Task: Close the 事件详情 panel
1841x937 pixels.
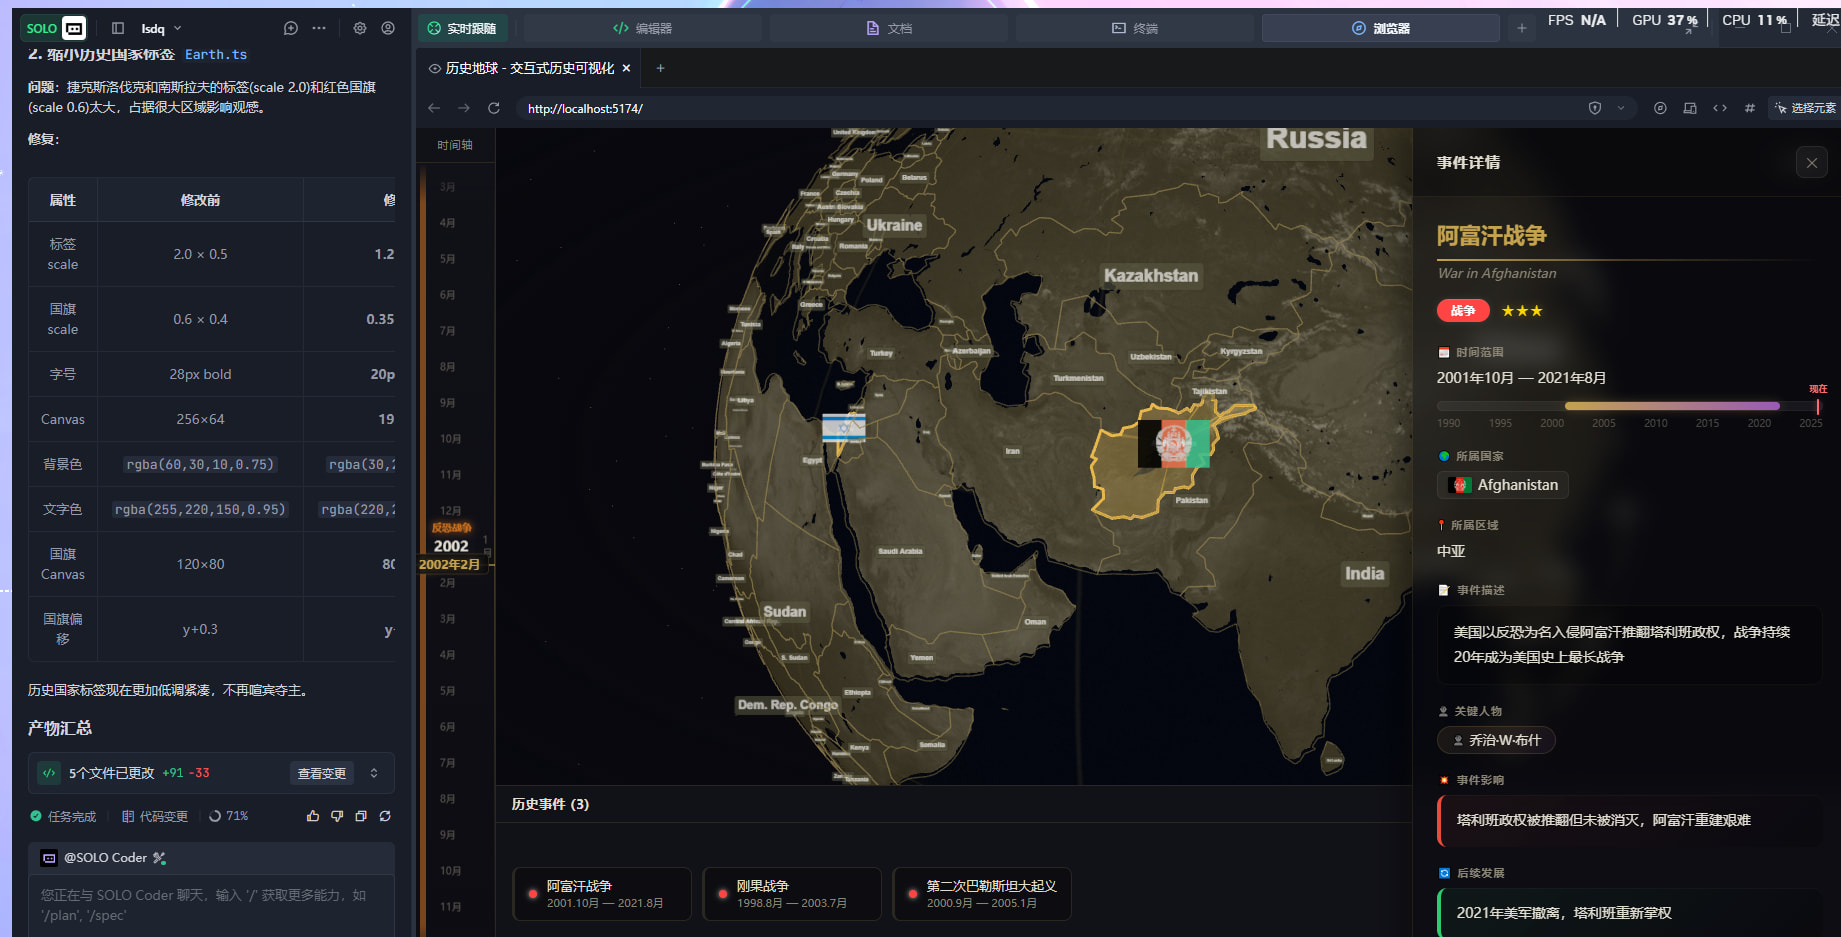Action: tap(1811, 163)
